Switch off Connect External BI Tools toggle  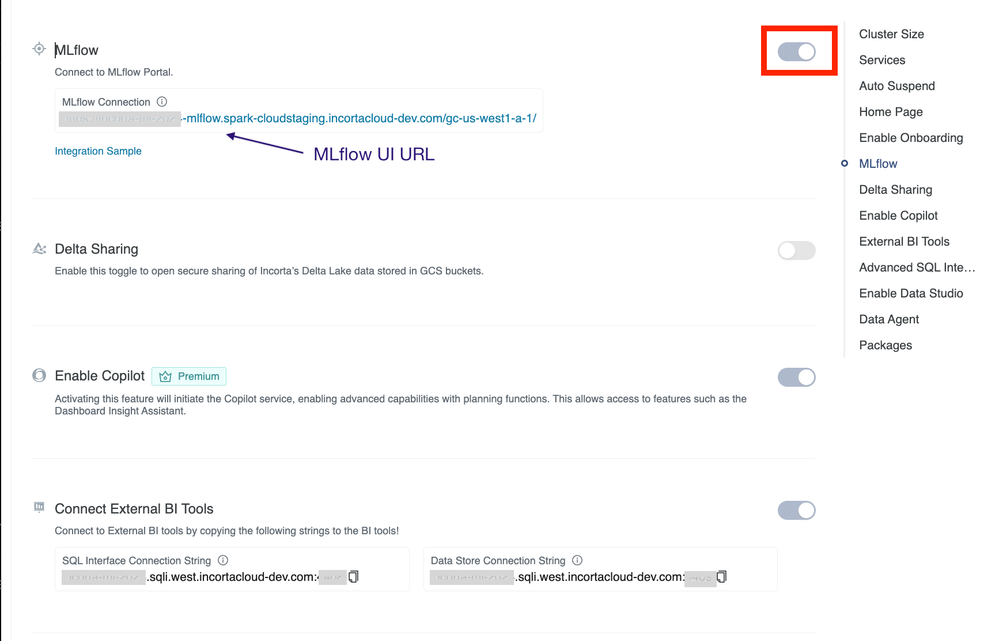pyautogui.click(x=797, y=510)
